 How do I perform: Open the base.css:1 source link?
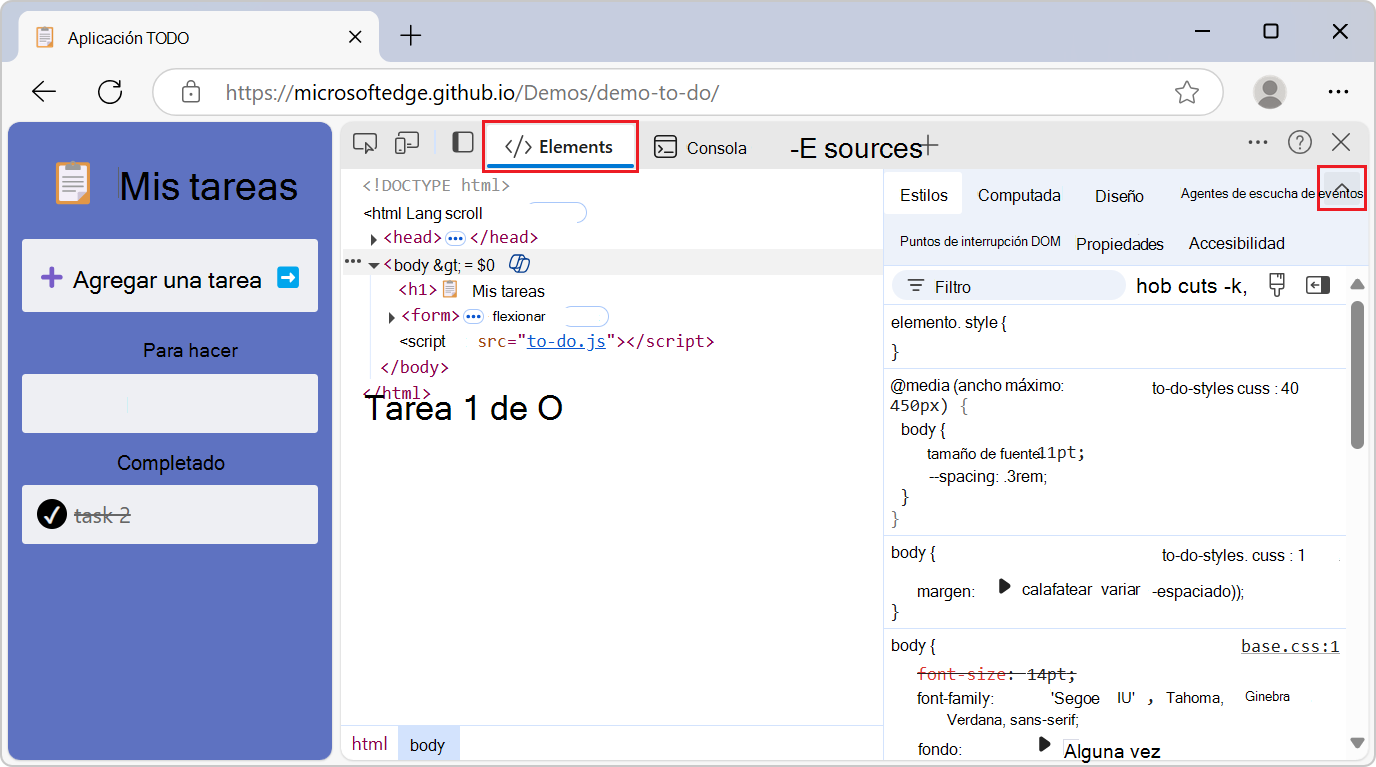pyautogui.click(x=1290, y=646)
